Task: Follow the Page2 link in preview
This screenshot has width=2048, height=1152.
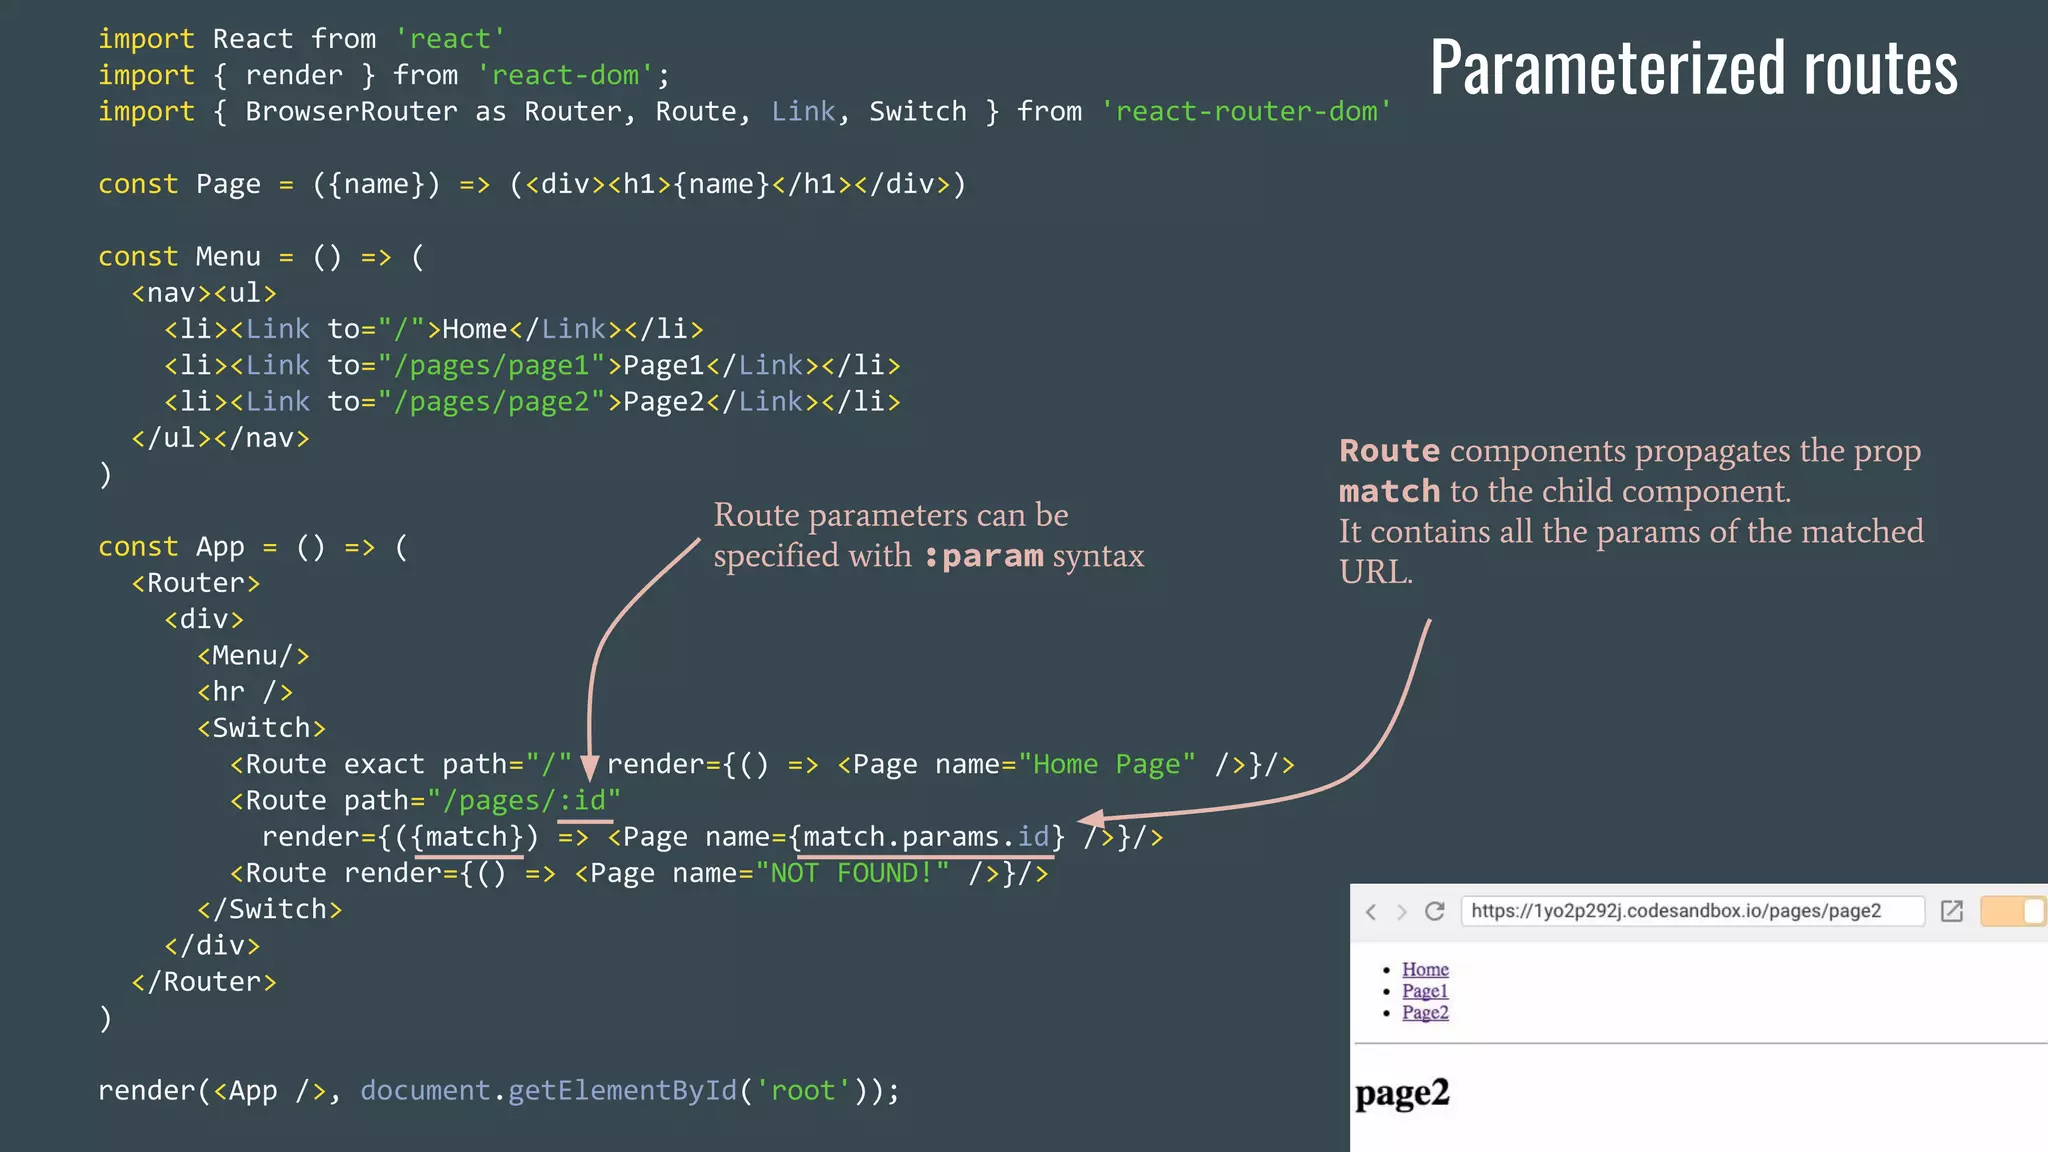Action: (x=1424, y=1012)
